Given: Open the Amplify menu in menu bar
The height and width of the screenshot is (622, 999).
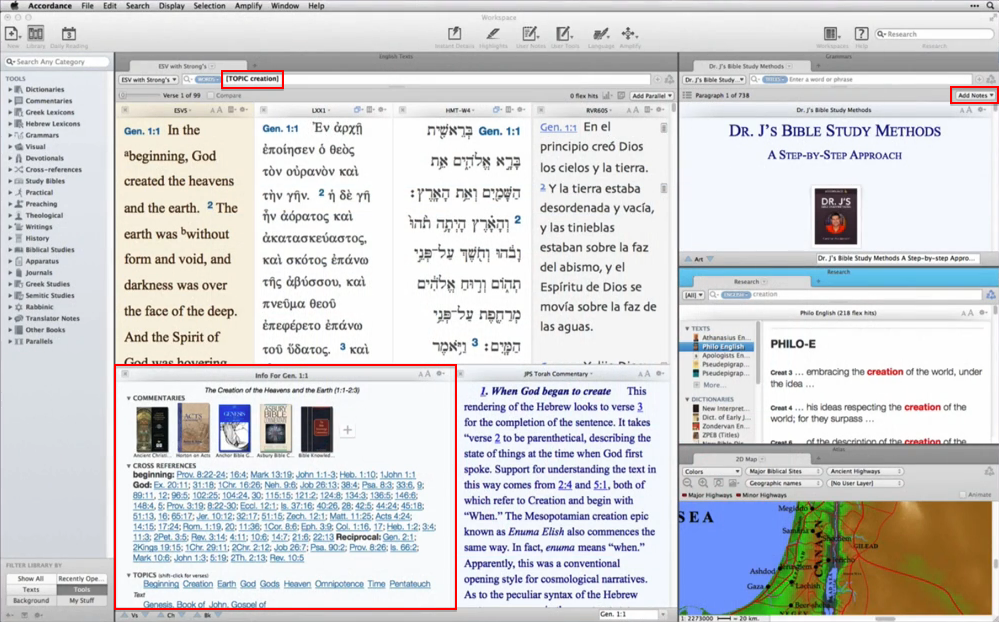Looking at the screenshot, I should [x=248, y=6].
